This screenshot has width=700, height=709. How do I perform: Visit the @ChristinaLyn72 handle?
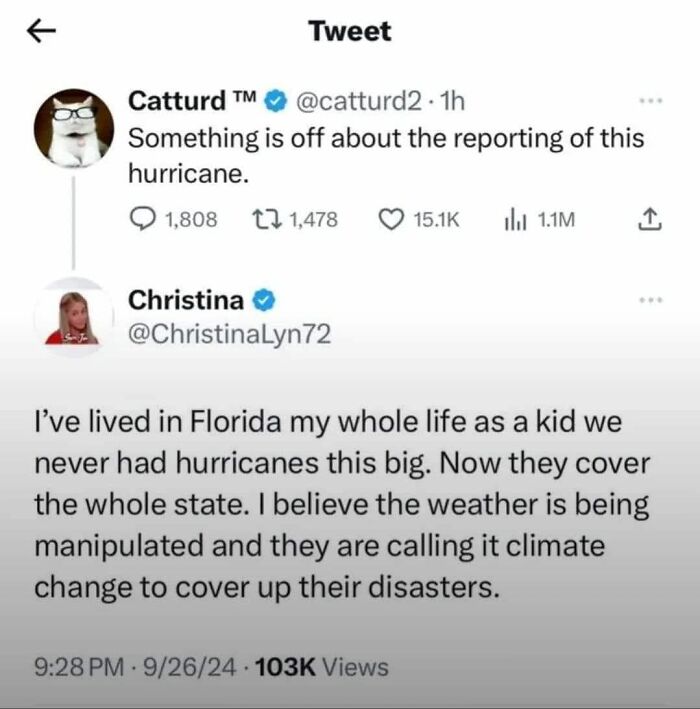[229, 335]
